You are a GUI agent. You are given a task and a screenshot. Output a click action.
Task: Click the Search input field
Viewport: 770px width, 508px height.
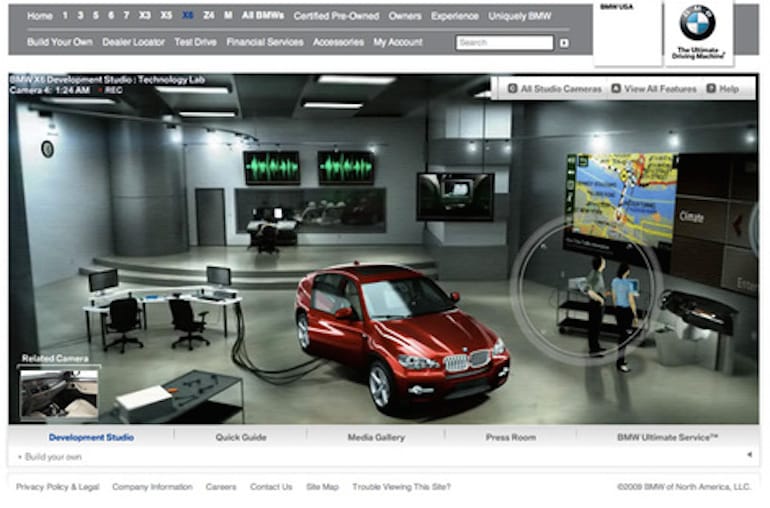click(x=504, y=43)
